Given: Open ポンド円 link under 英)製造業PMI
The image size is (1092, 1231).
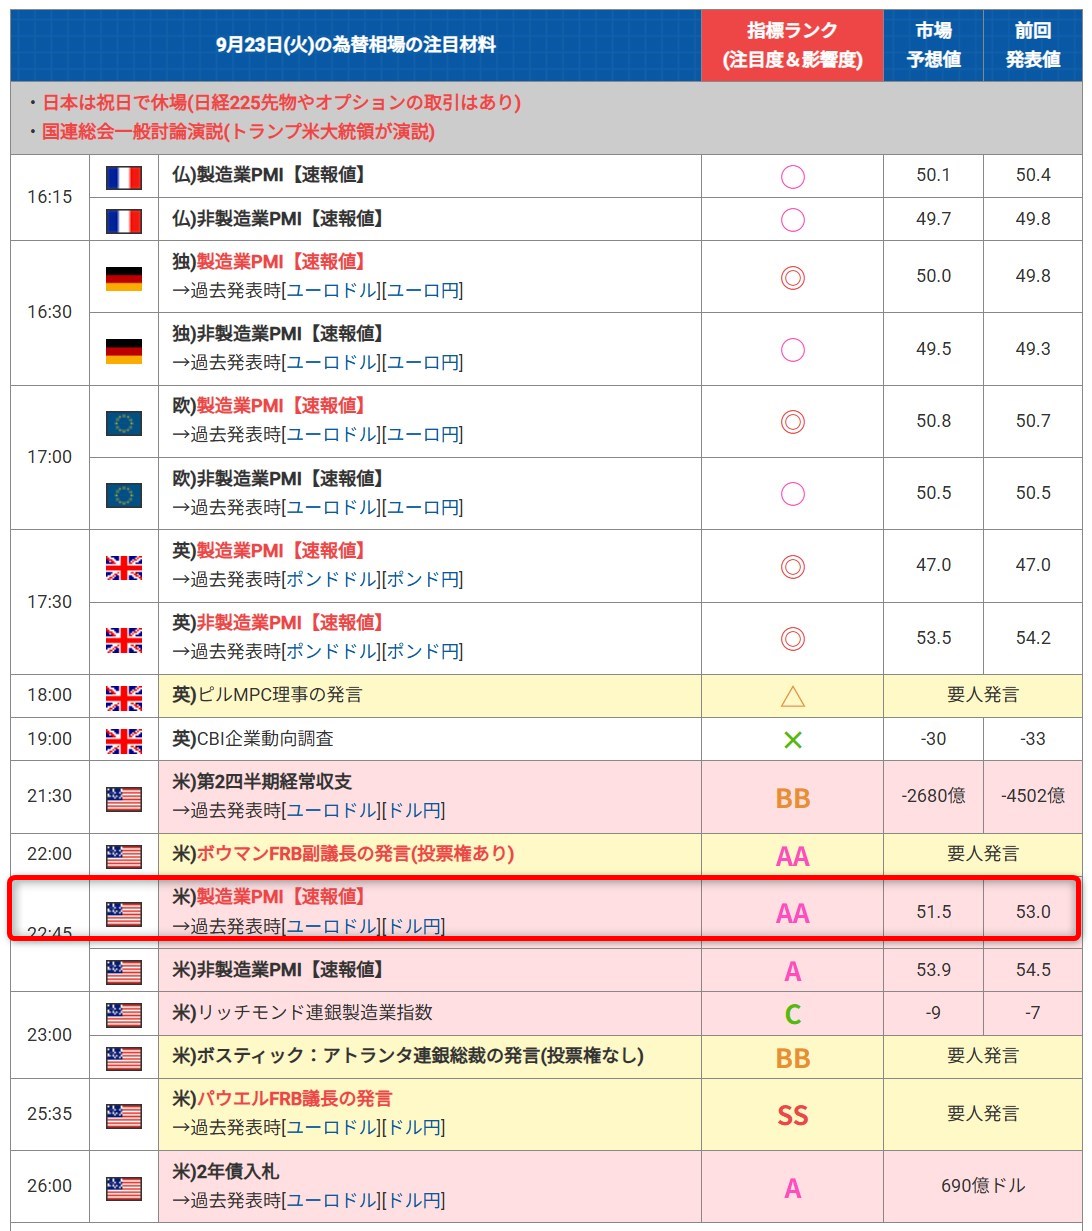Looking at the screenshot, I should click(424, 580).
